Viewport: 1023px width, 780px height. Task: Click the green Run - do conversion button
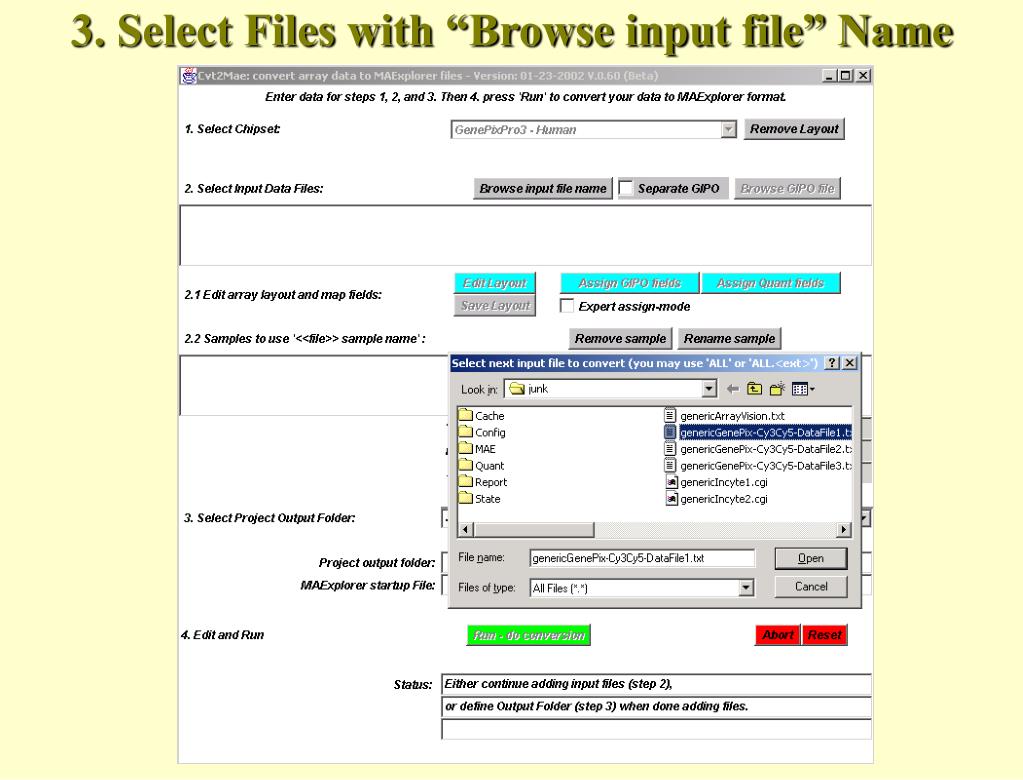(528, 635)
